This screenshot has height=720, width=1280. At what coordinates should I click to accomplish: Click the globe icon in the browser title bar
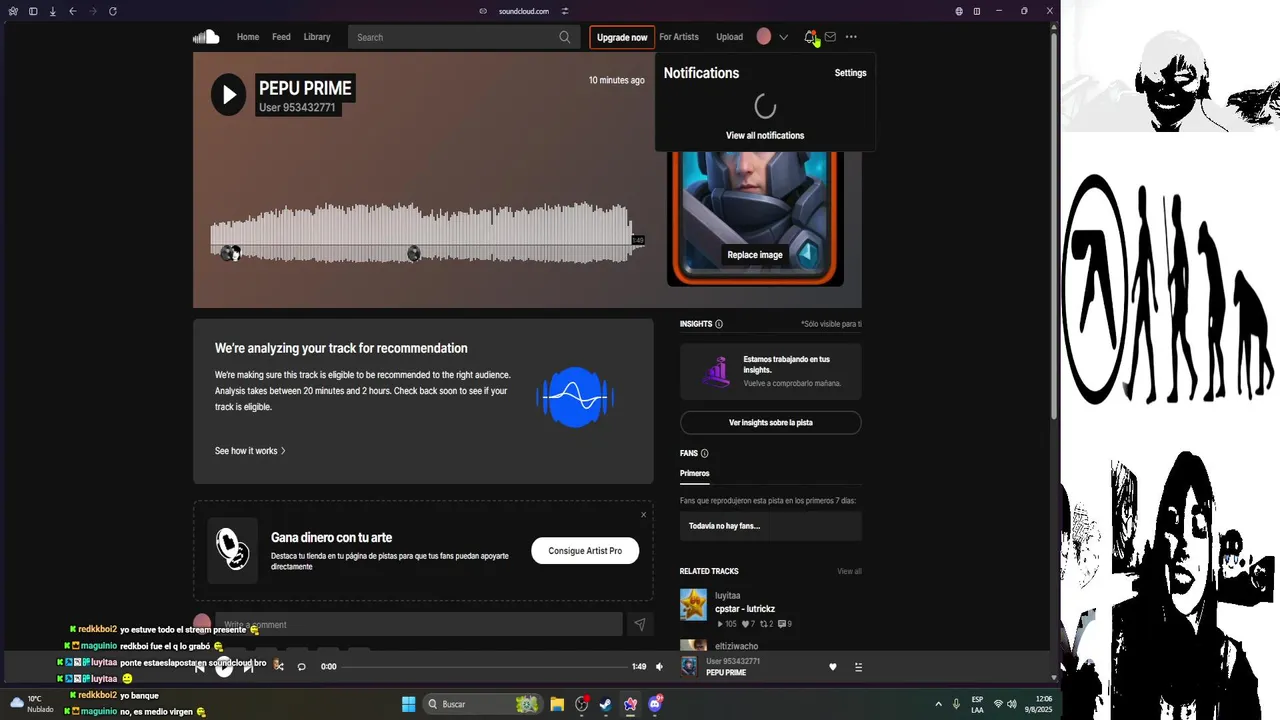click(959, 11)
